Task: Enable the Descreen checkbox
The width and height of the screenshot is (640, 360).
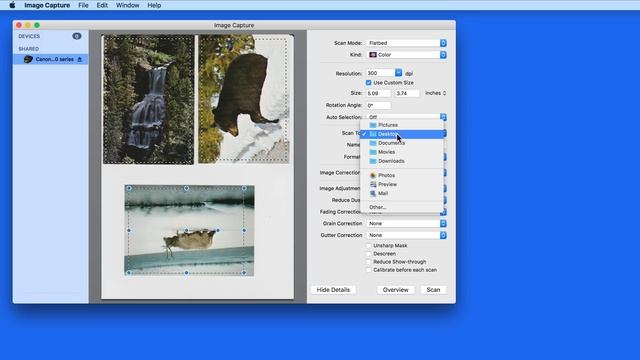Action: point(369,253)
